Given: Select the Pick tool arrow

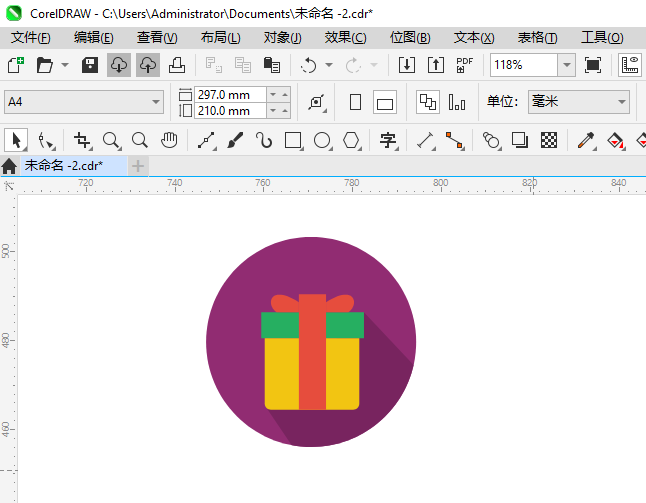Looking at the screenshot, I should [x=16, y=140].
